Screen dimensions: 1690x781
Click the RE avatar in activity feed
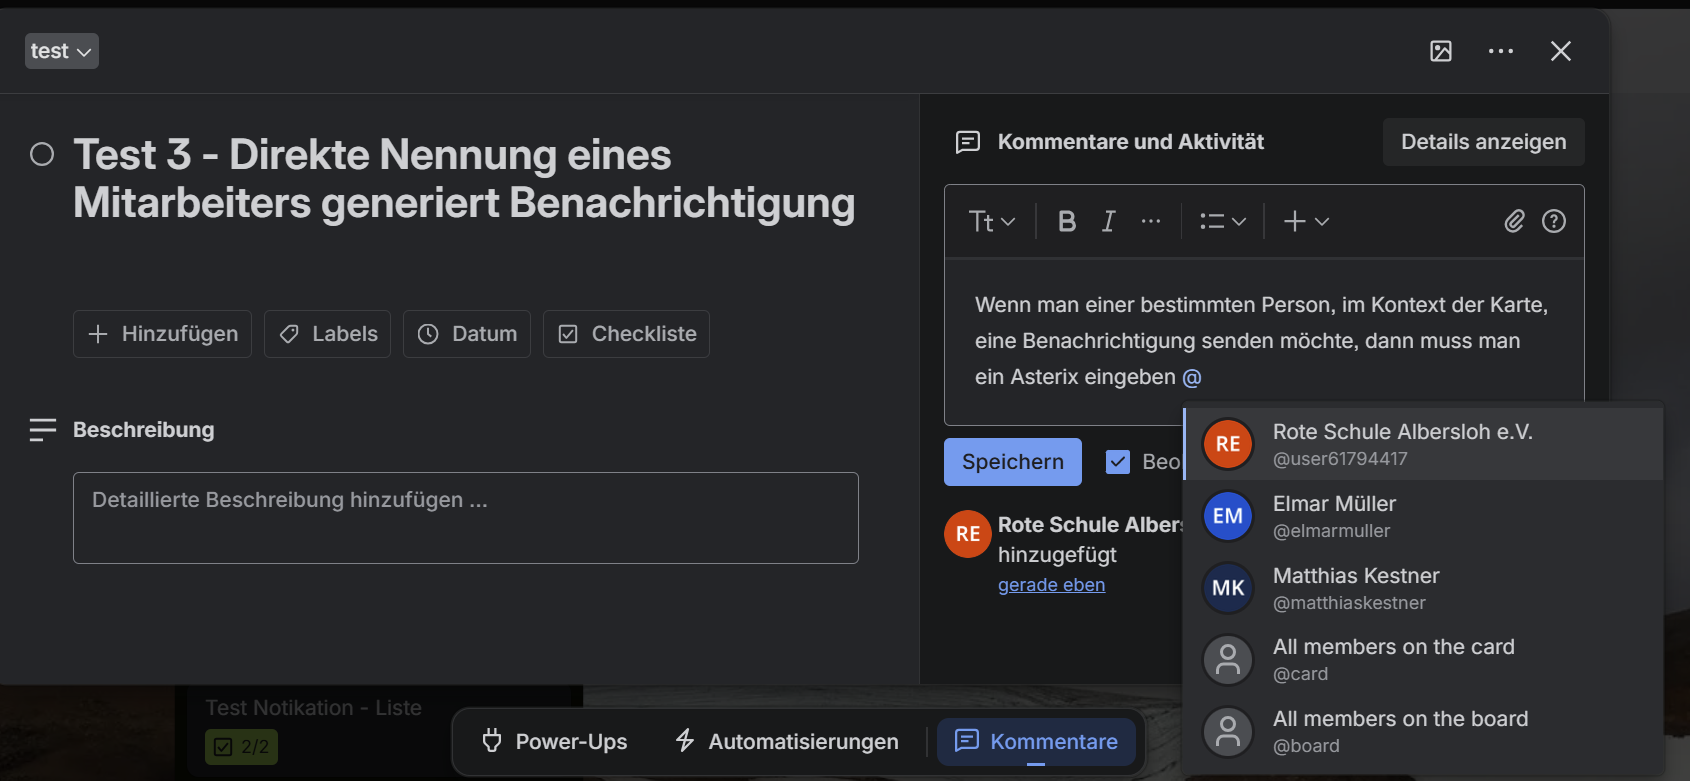[967, 534]
